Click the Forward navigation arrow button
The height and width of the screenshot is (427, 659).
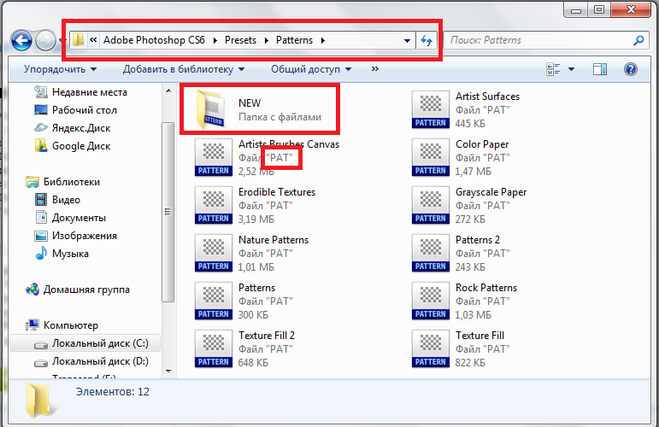[x=45, y=41]
